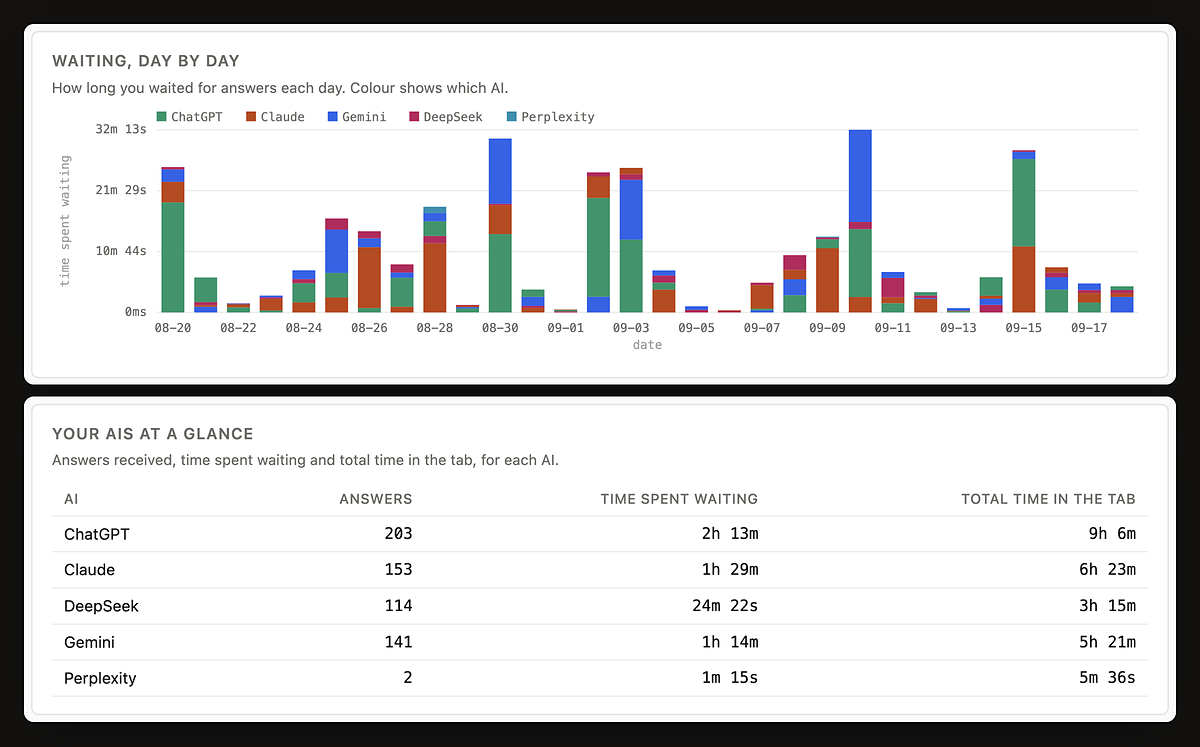Viewport: 1200px width, 747px height.
Task: Click the 1h 29m waiting time value
Action: 729,570
